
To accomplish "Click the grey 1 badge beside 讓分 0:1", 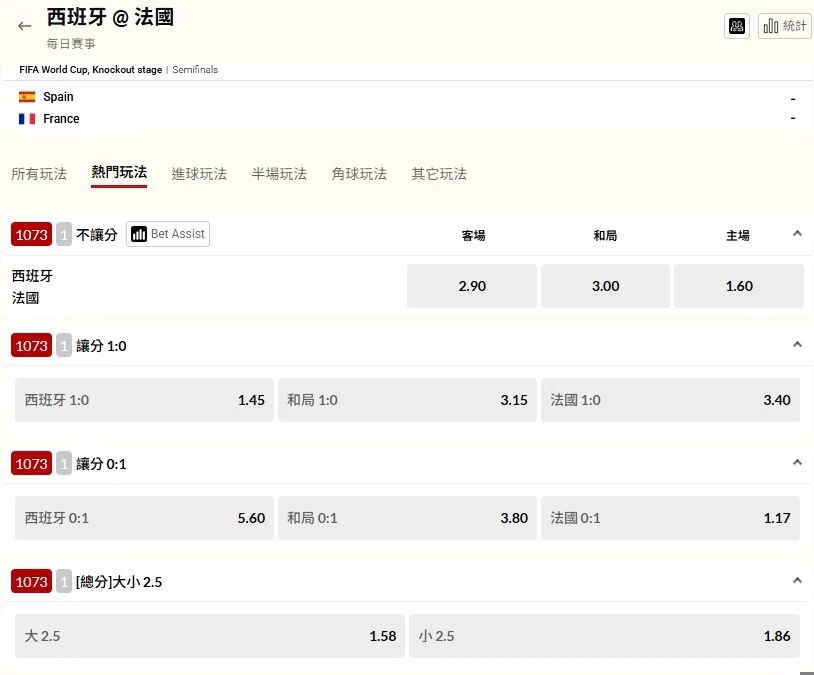I will pyautogui.click(x=64, y=463).
